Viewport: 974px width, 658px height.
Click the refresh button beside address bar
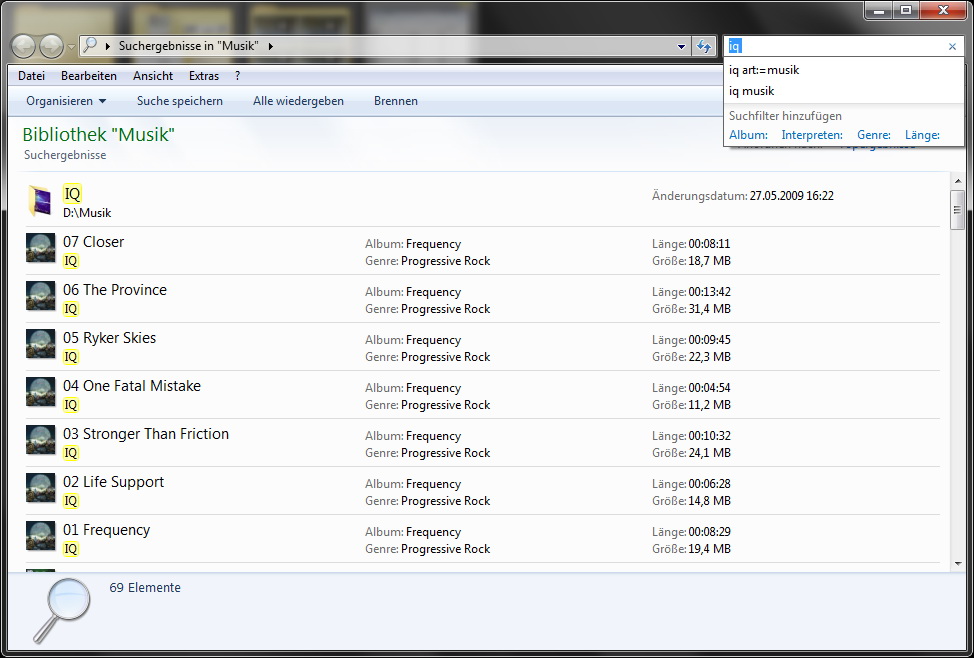coord(704,46)
